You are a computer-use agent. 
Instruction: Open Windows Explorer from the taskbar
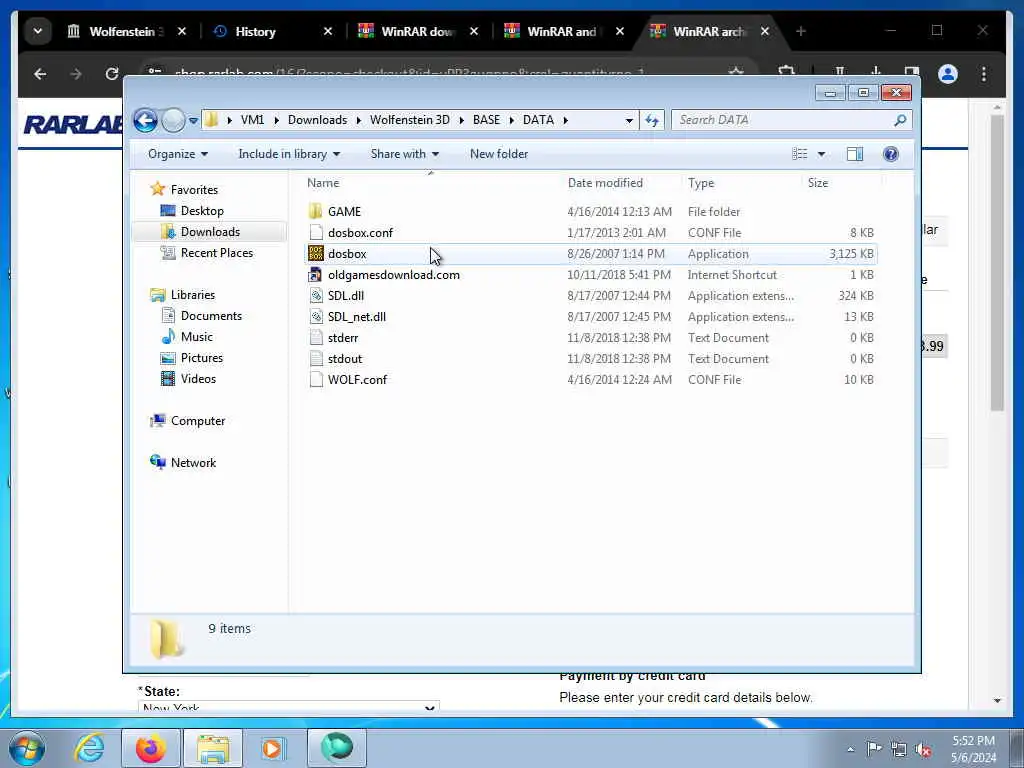[x=213, y=748]
